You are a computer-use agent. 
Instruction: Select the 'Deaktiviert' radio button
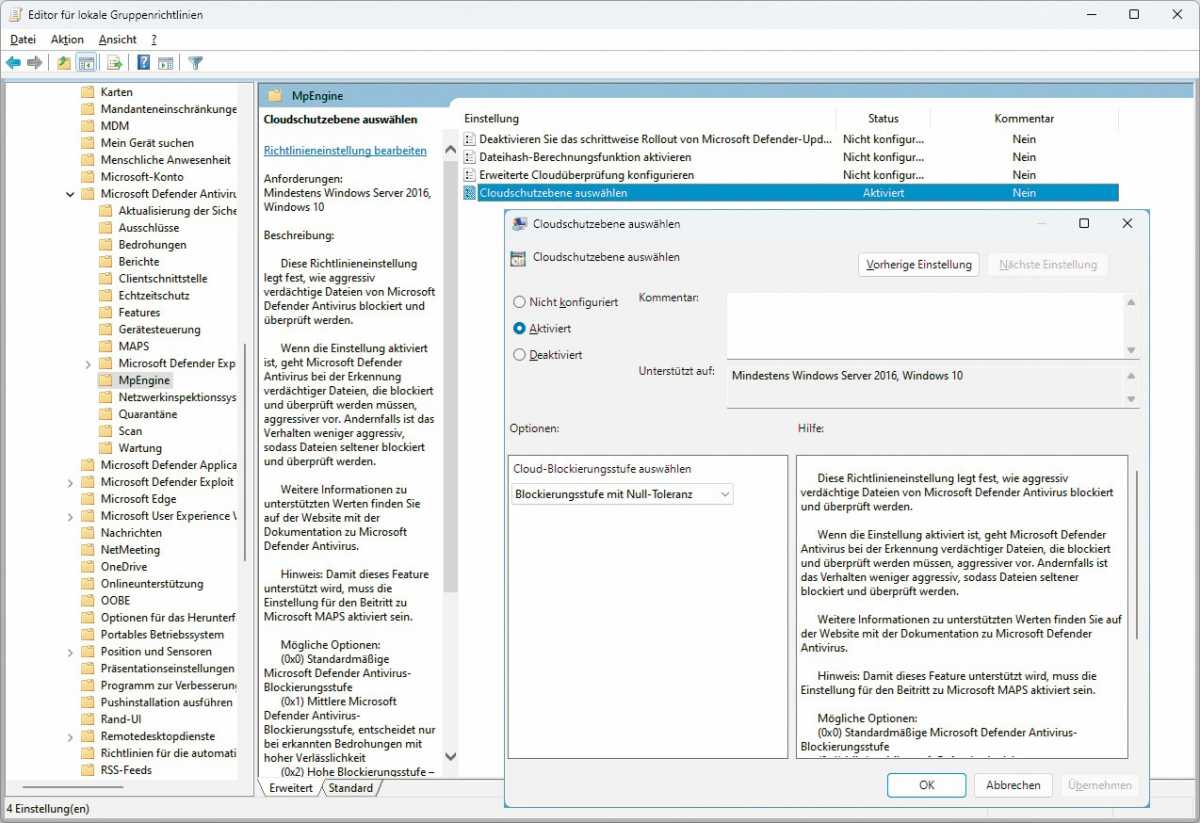pos(519,354)
